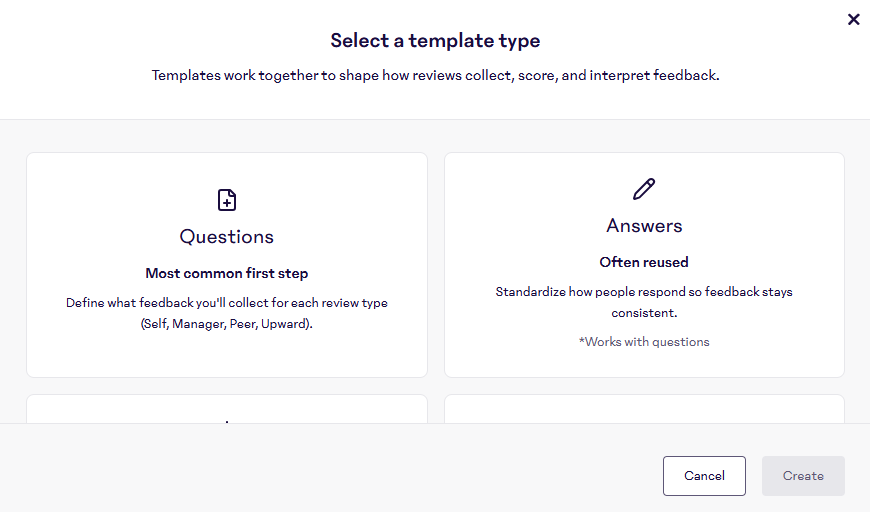This screenshot has width=870, height=512.
Task: Select the Answers template card title
Action: pyautogui.click(x=644, y=226)
